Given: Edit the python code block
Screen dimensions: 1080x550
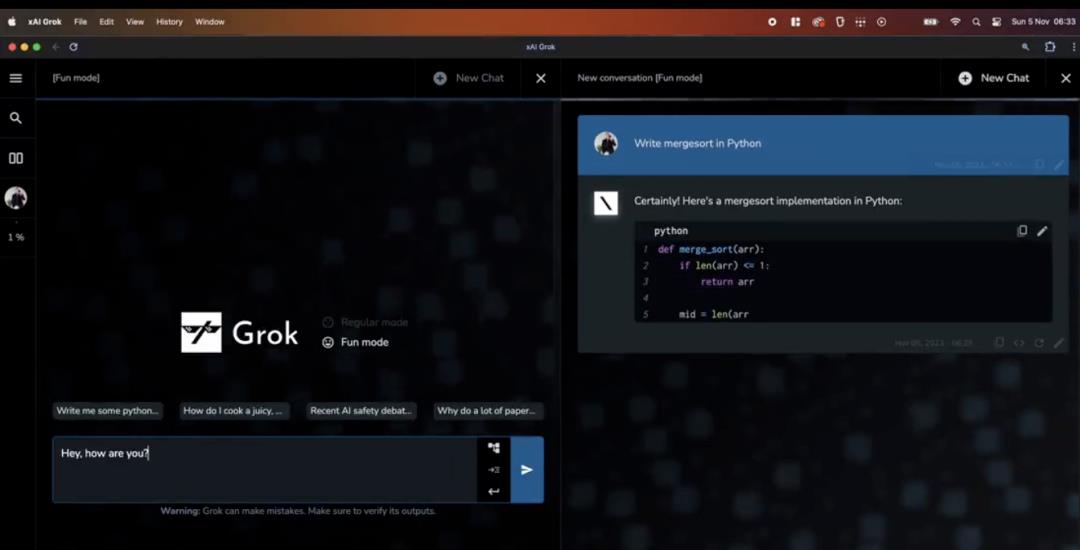Looking at the screenshot, I should (1042, 231).
